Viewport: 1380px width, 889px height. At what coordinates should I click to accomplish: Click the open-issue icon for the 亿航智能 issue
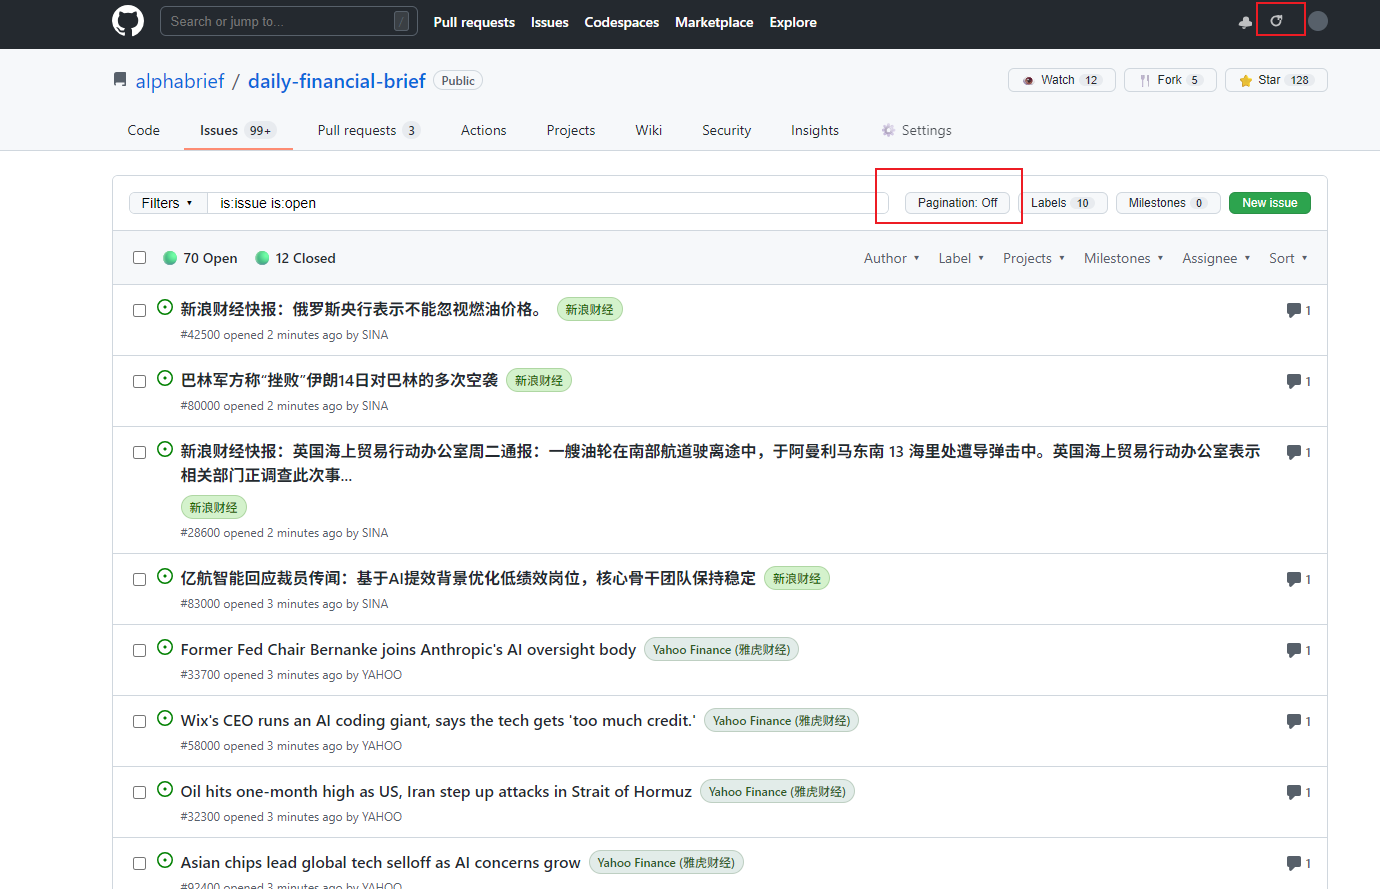coord(165,577)
